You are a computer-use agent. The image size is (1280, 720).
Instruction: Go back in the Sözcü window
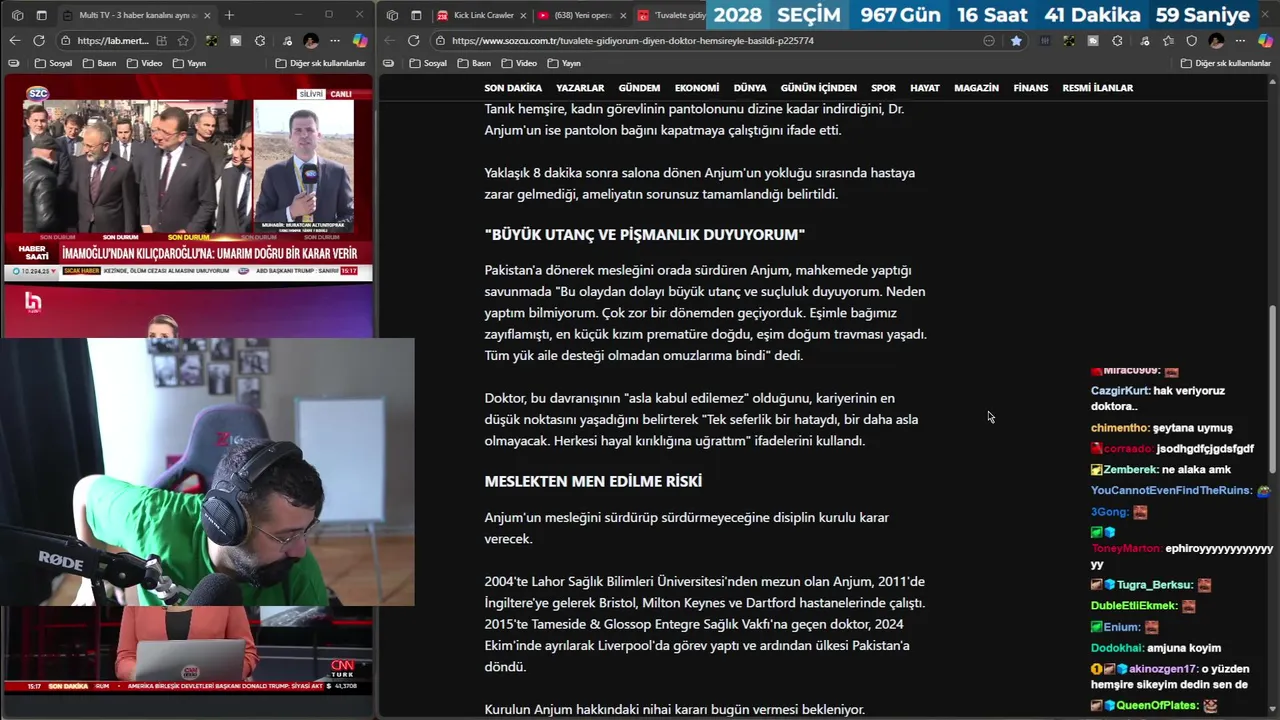point(389,41)
